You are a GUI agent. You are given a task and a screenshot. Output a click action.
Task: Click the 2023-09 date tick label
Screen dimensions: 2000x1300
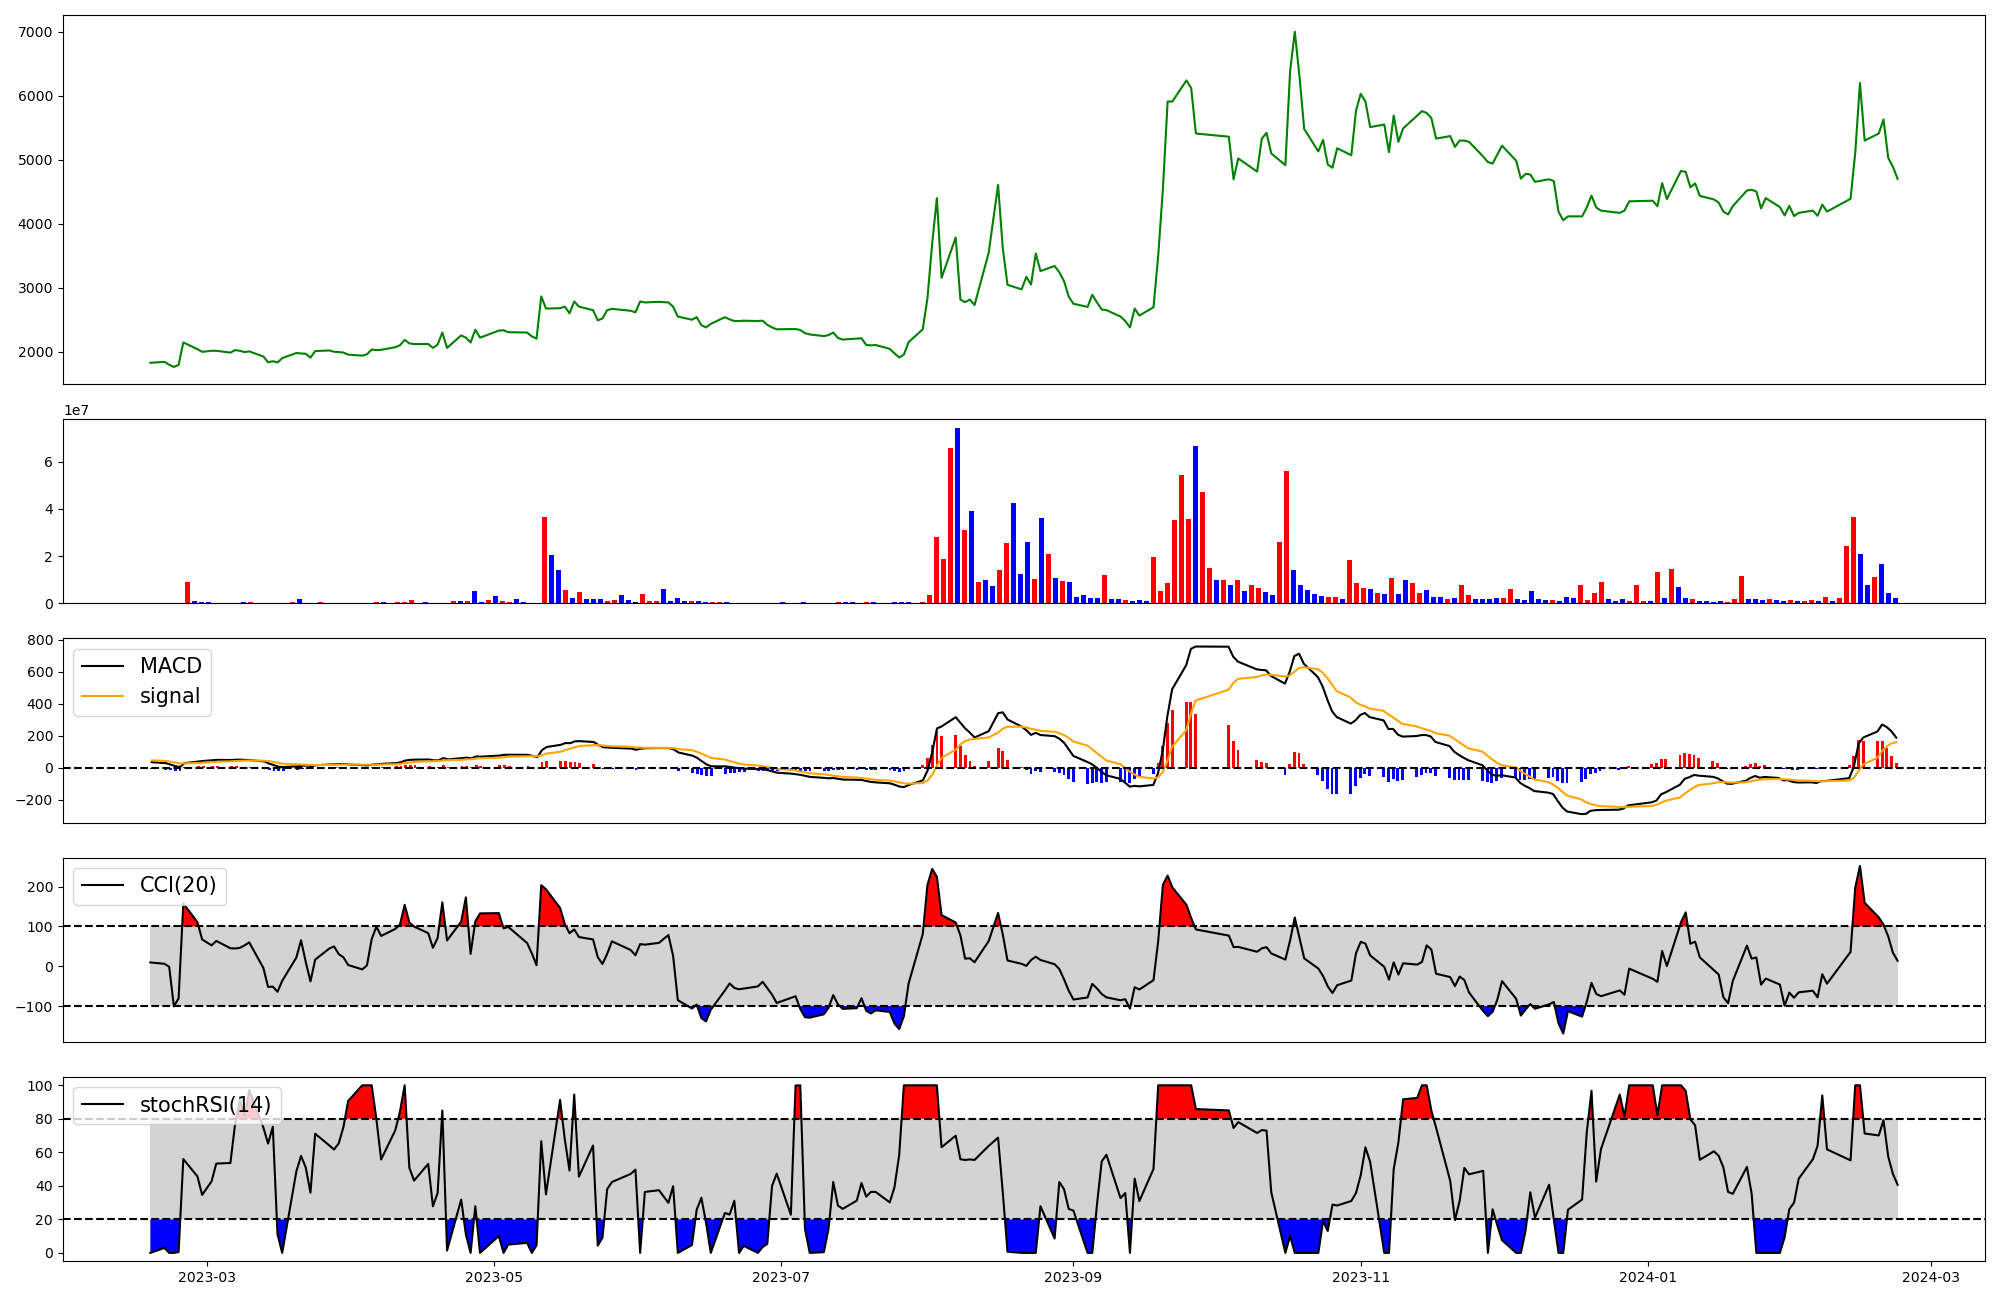(1073, 1277)
